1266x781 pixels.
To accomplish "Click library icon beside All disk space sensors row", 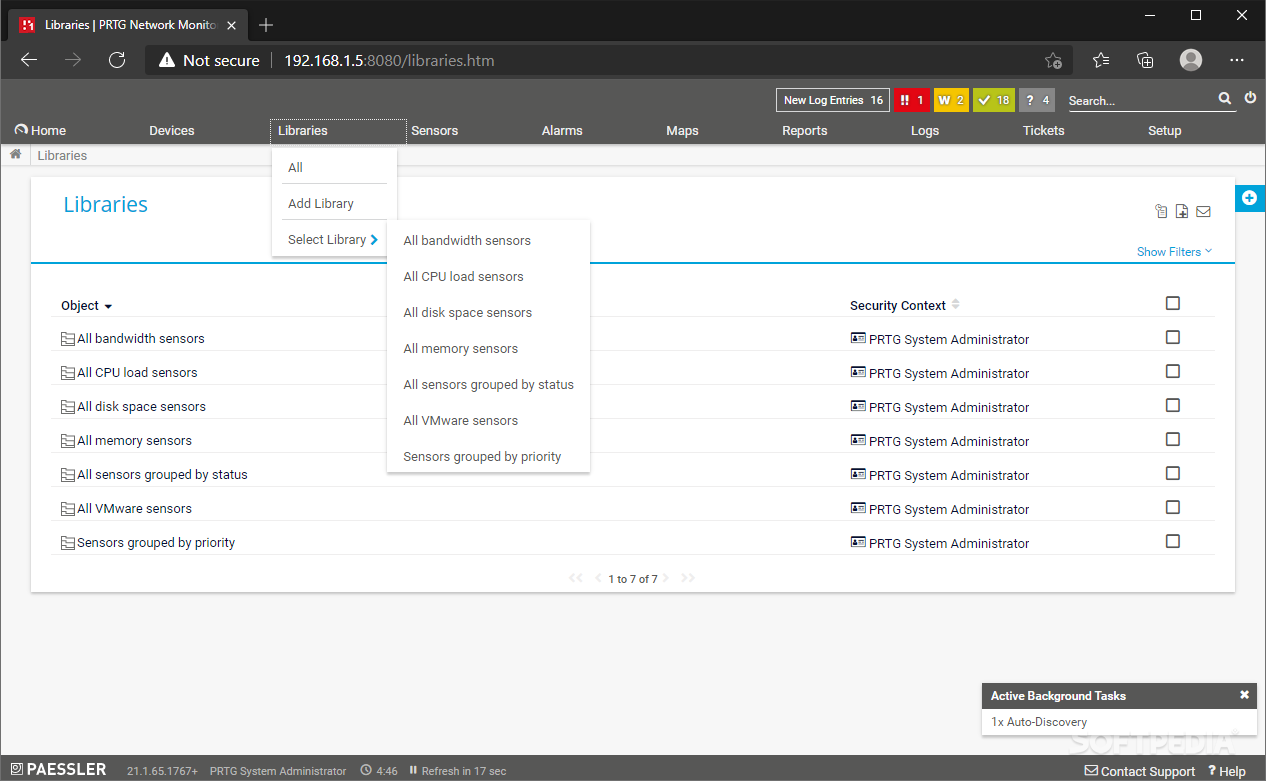I will coord(68,407).
